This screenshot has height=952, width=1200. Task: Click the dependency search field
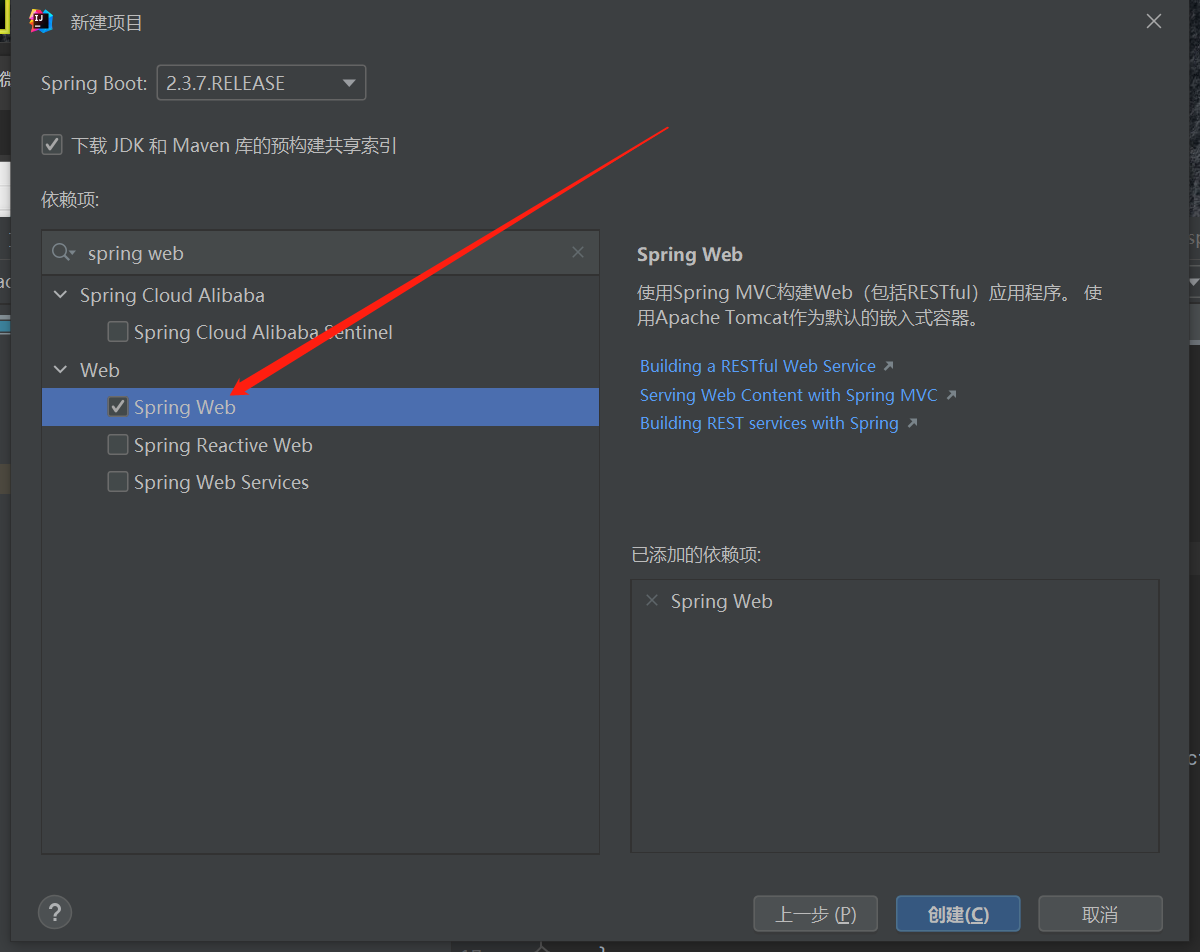tap(320, 253)
